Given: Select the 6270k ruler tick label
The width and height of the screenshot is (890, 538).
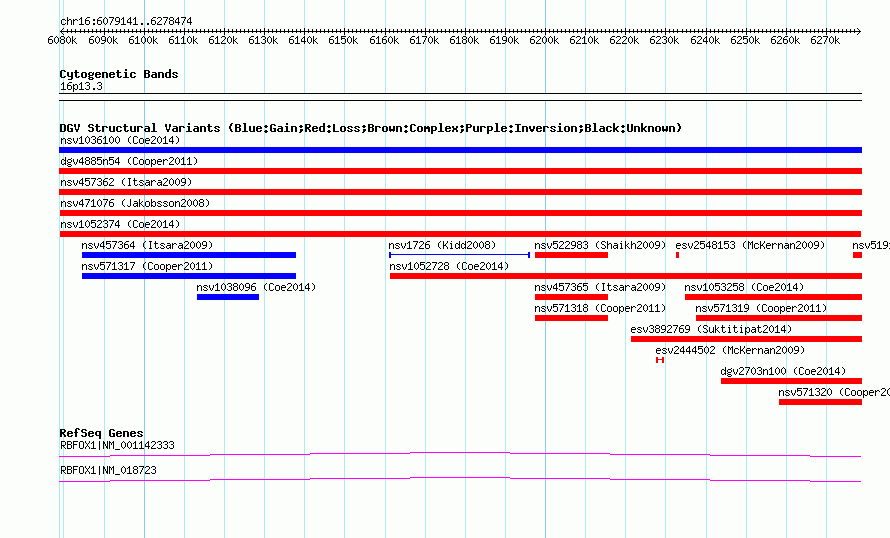Looking at the screenshot, I should coord(825,40).
